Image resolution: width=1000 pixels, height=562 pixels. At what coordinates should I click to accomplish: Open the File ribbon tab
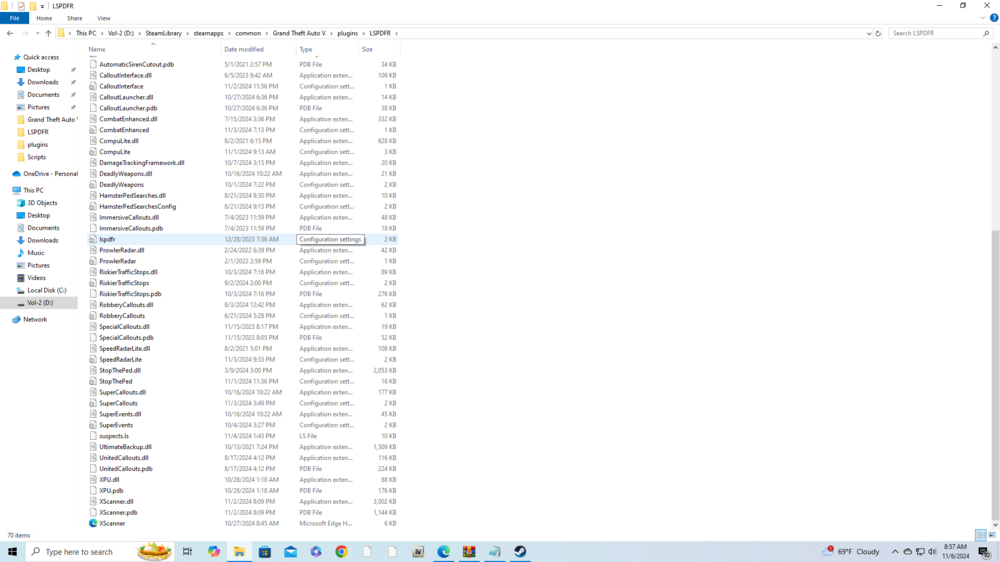tap(14, 18)
